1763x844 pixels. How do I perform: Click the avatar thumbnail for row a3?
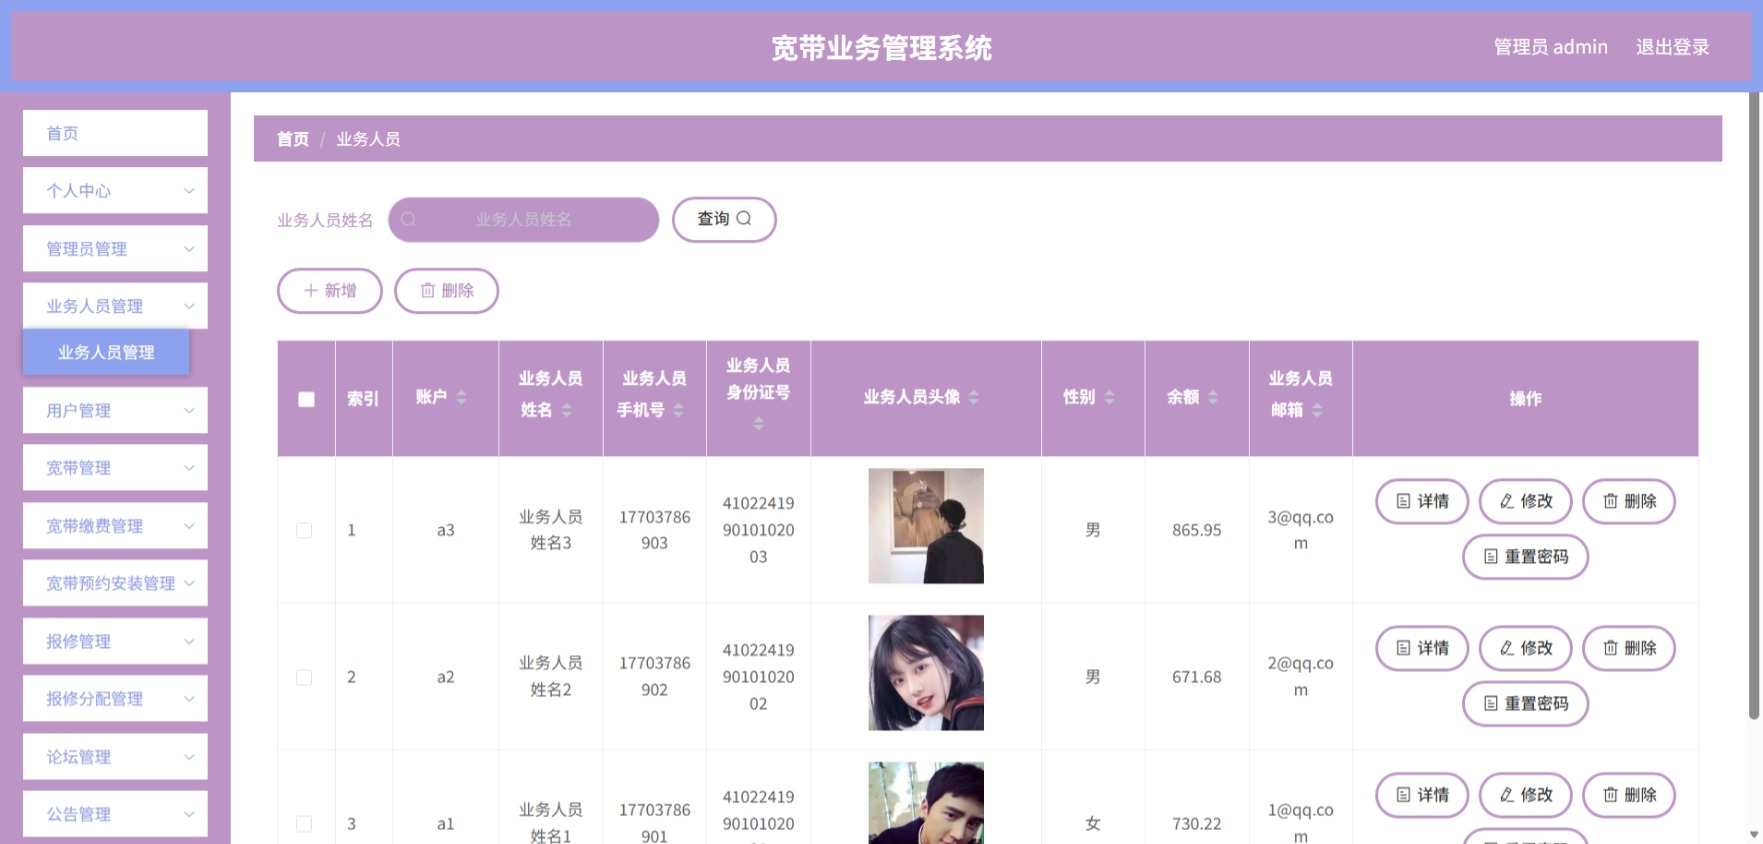926,526
